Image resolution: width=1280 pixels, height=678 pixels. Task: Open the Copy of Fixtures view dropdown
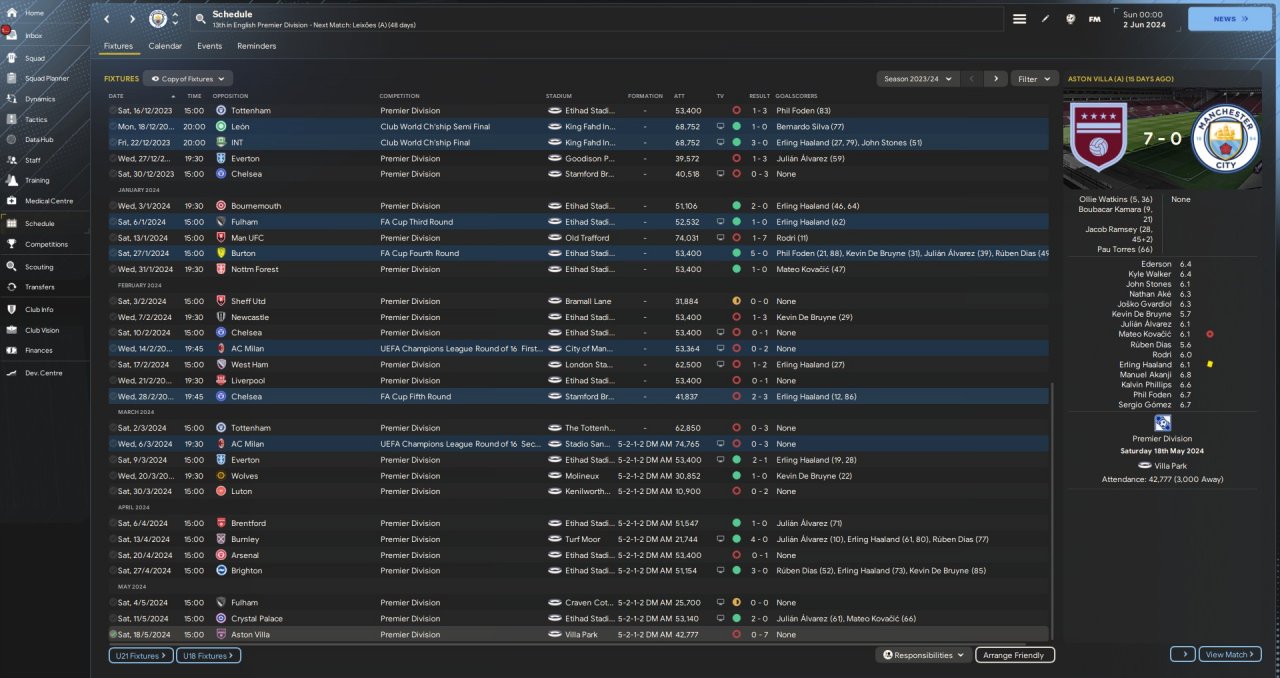(188, 78)
